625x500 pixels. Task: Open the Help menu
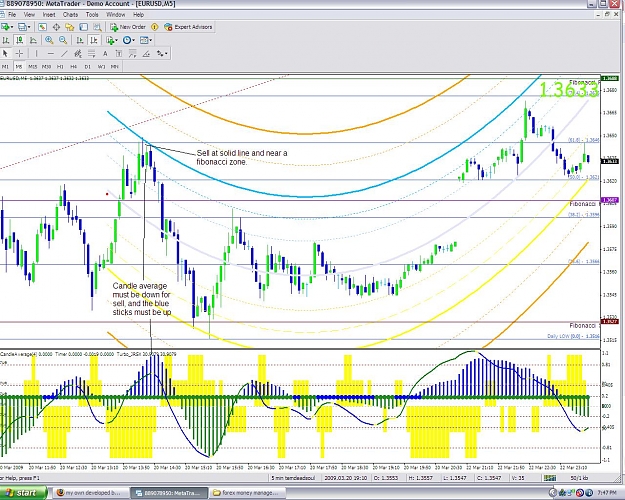pyautogui.click(x=138, y=15)
